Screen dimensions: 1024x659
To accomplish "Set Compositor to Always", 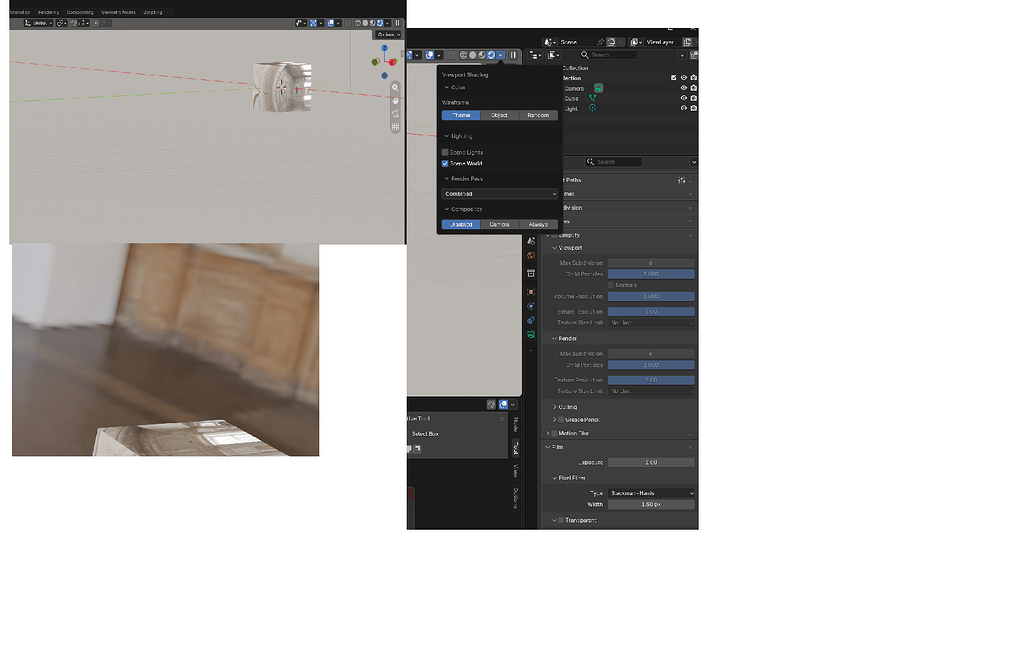I will [539, 225].
